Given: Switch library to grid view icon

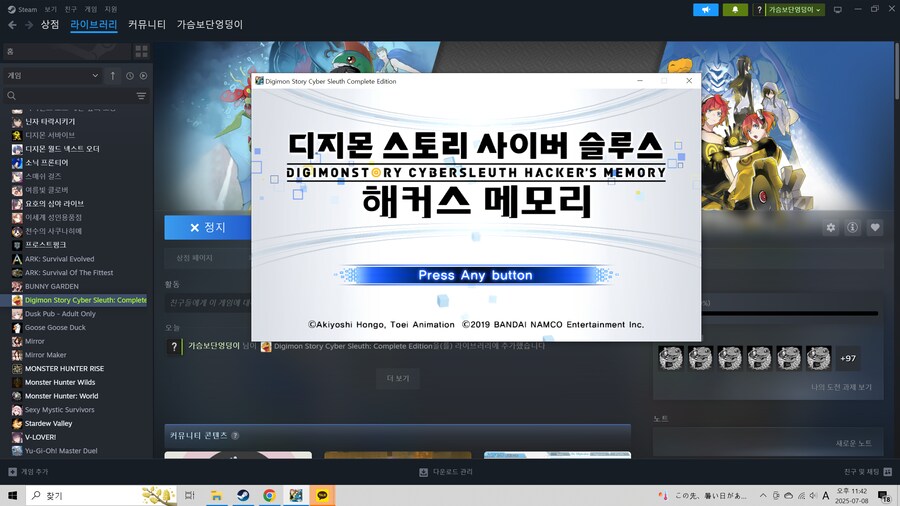Looking at the screenshot, I should pyautogui.click(x=141, y=52).
